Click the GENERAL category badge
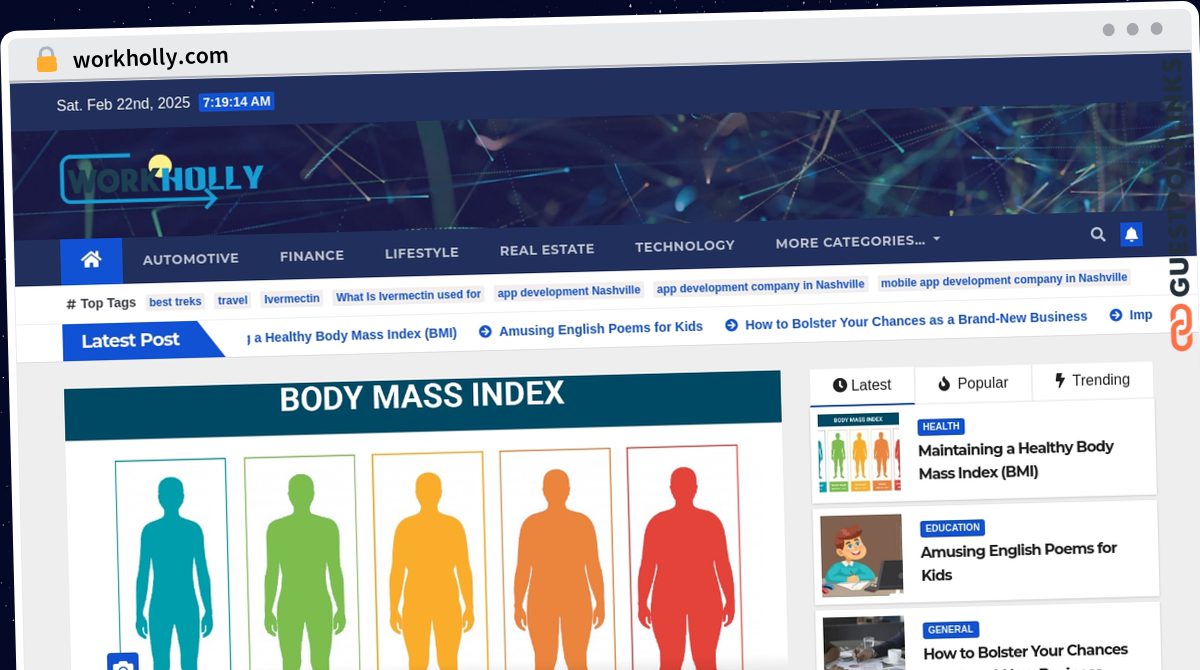 950,630
